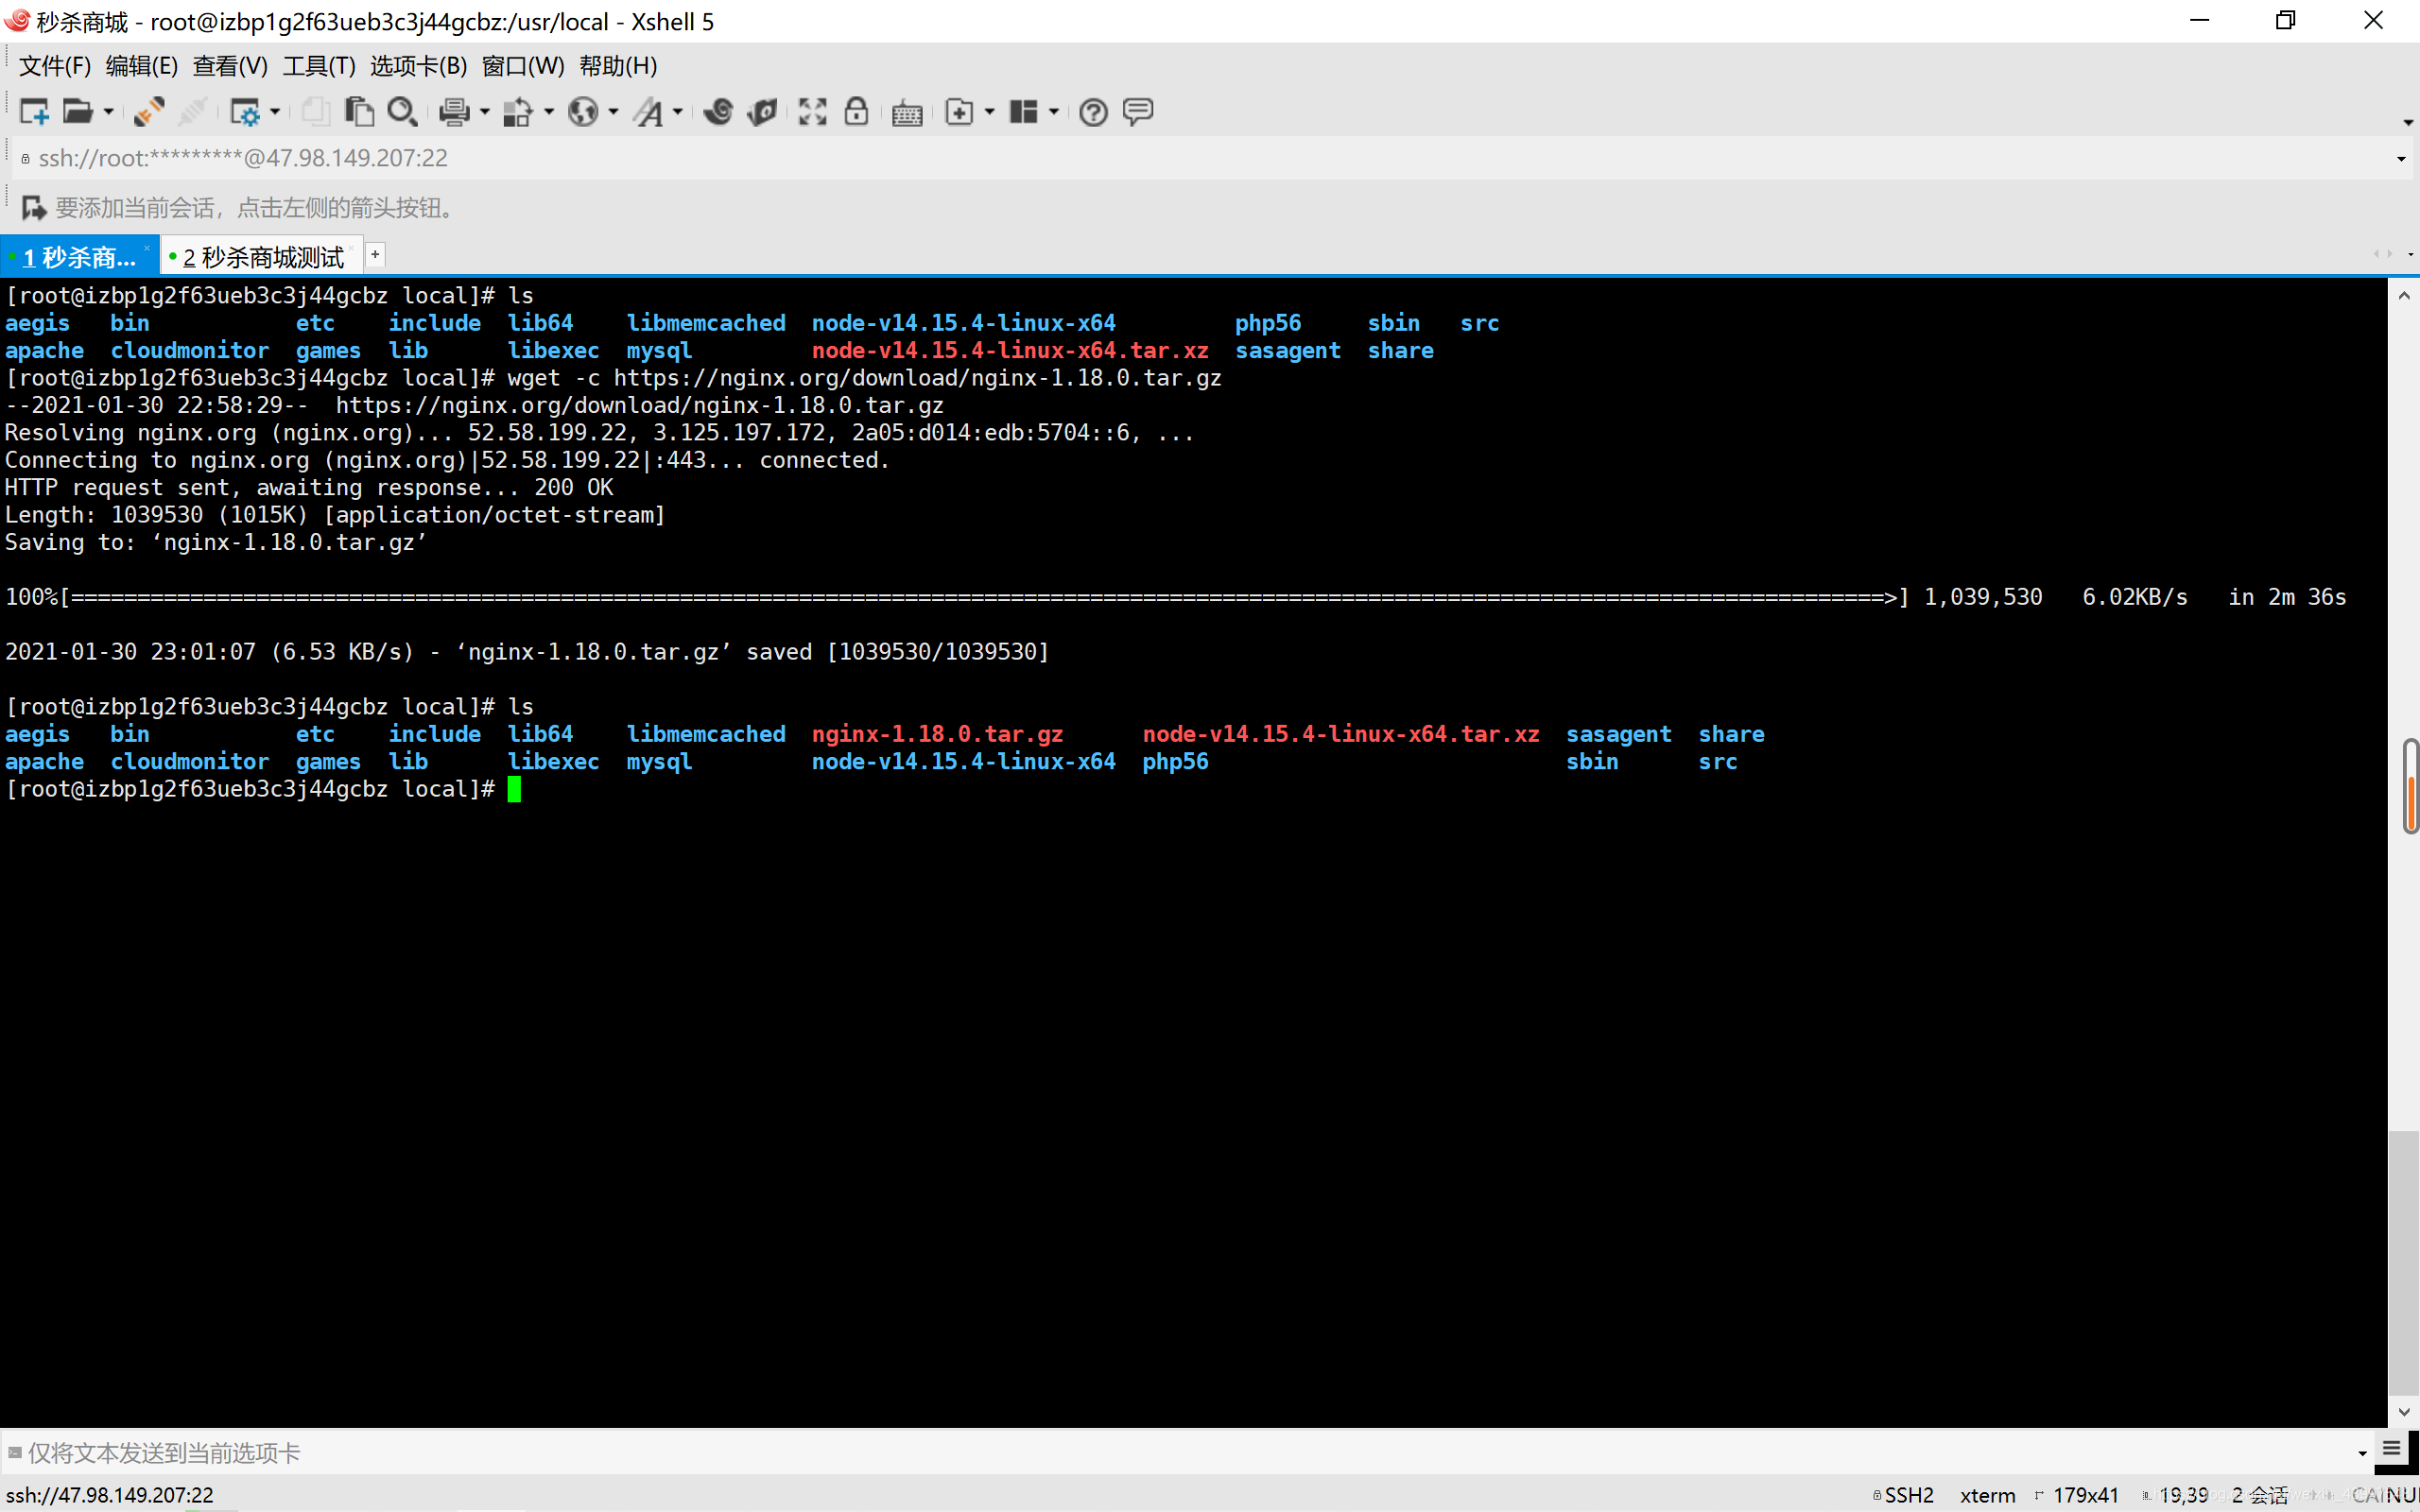Toggle full screen mode icon
Viewport: 2420px width, 1512px height.
(x=812, y=112)
